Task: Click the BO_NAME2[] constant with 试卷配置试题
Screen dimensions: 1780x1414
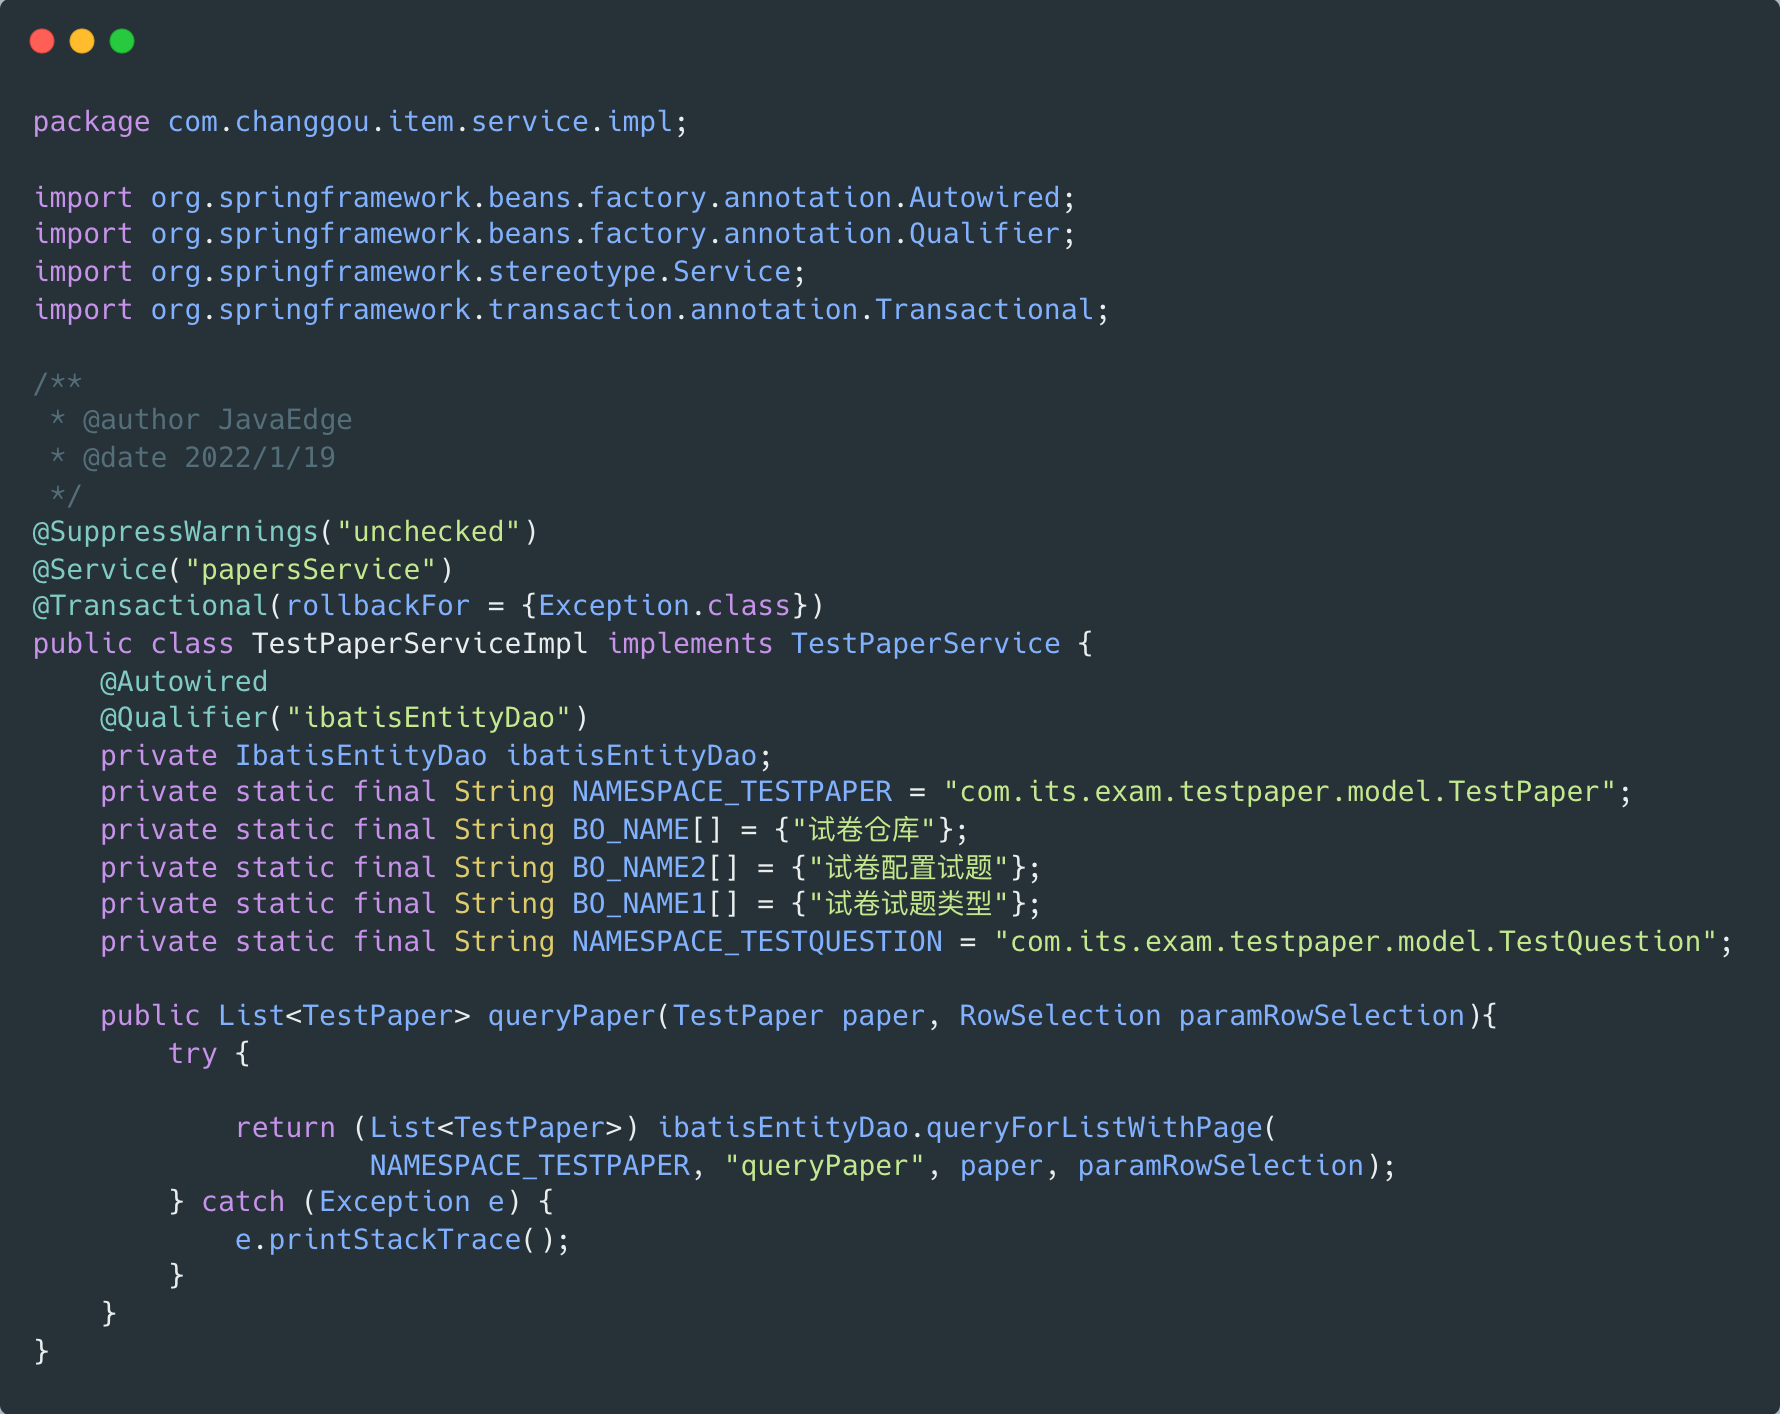Action: point(570,868)
